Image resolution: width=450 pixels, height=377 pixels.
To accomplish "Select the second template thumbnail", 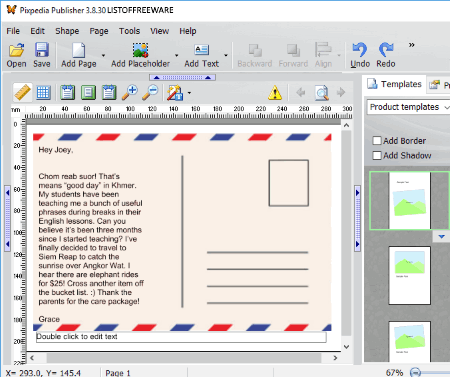I will pos(410,275).
